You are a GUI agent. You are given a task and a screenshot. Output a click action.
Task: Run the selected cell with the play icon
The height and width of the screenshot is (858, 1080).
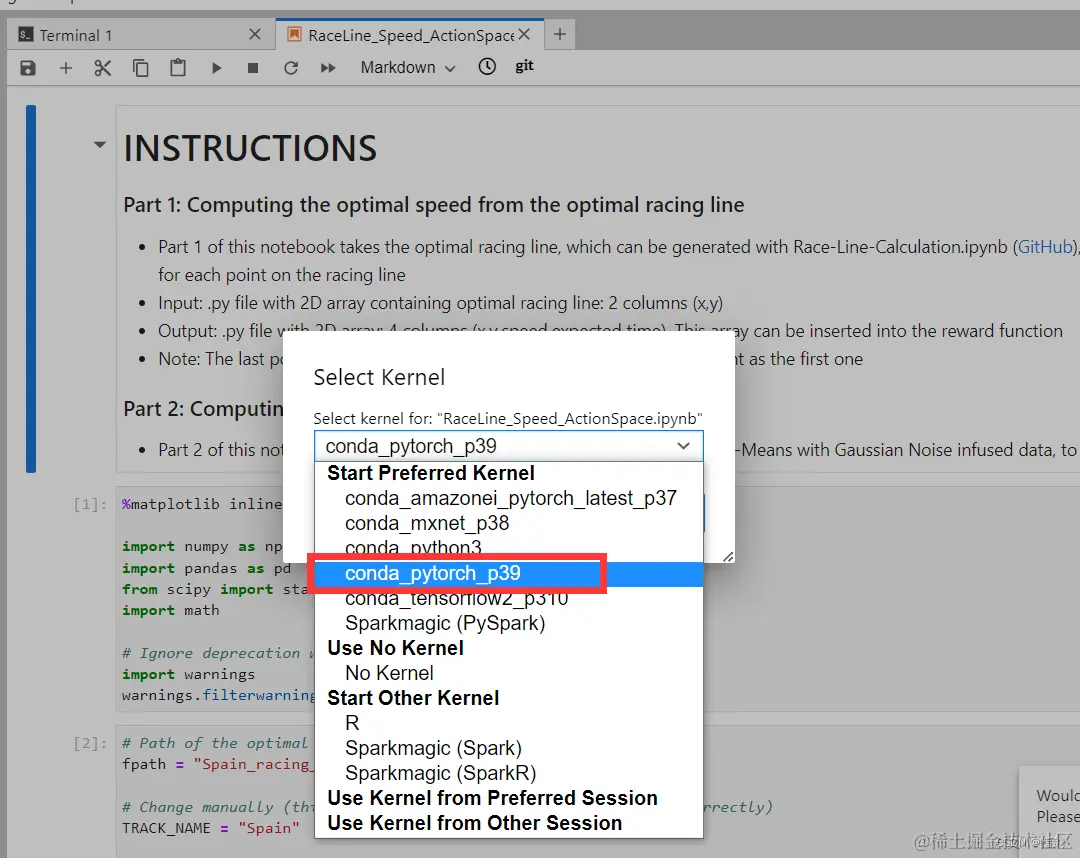coord(216,67)
